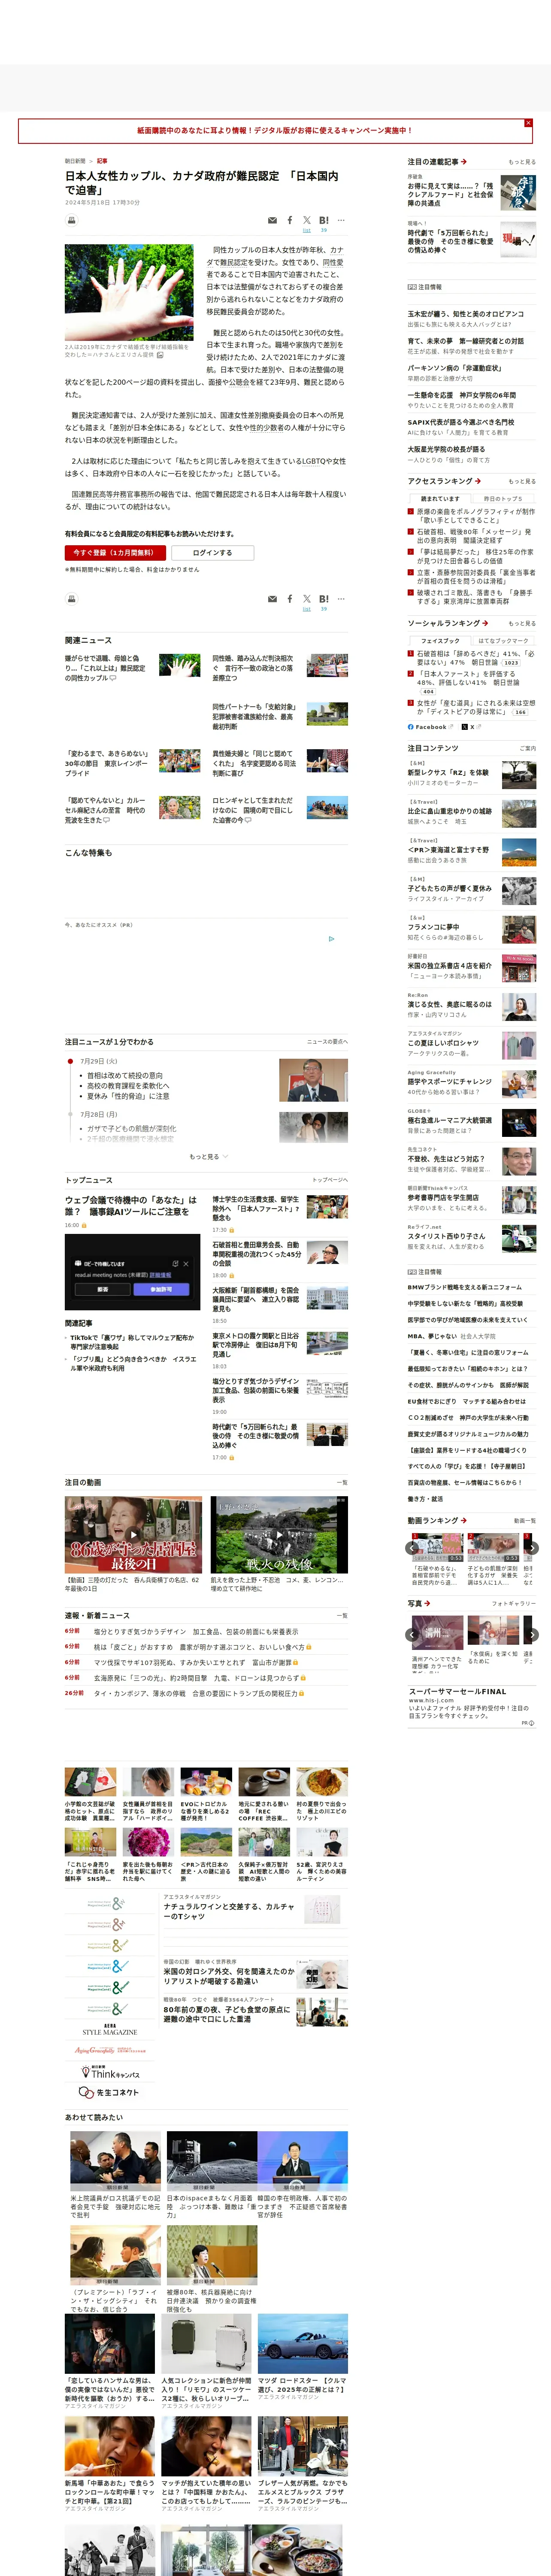Click the 写真 red arrow heading

[x=419, y=1604]
